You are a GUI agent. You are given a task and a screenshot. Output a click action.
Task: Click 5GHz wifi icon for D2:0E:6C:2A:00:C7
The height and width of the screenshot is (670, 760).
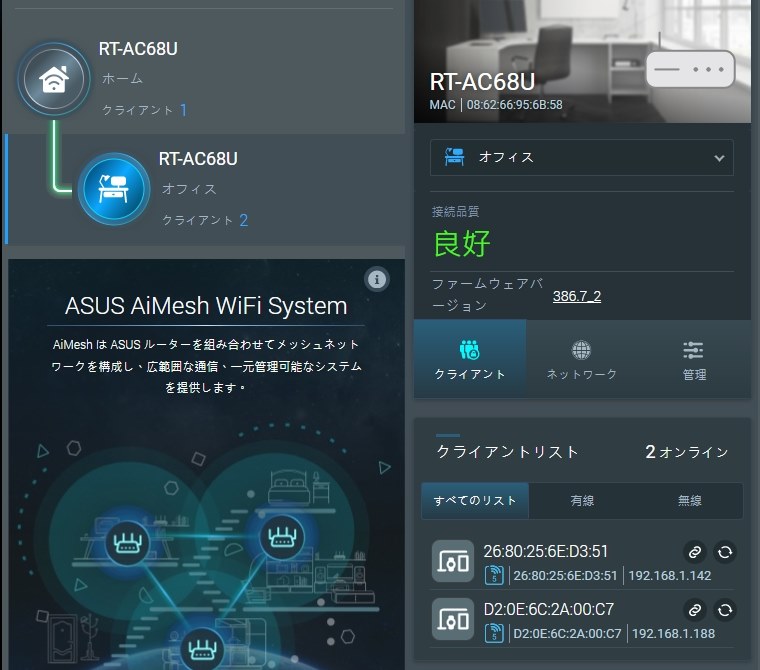[494, 633]
